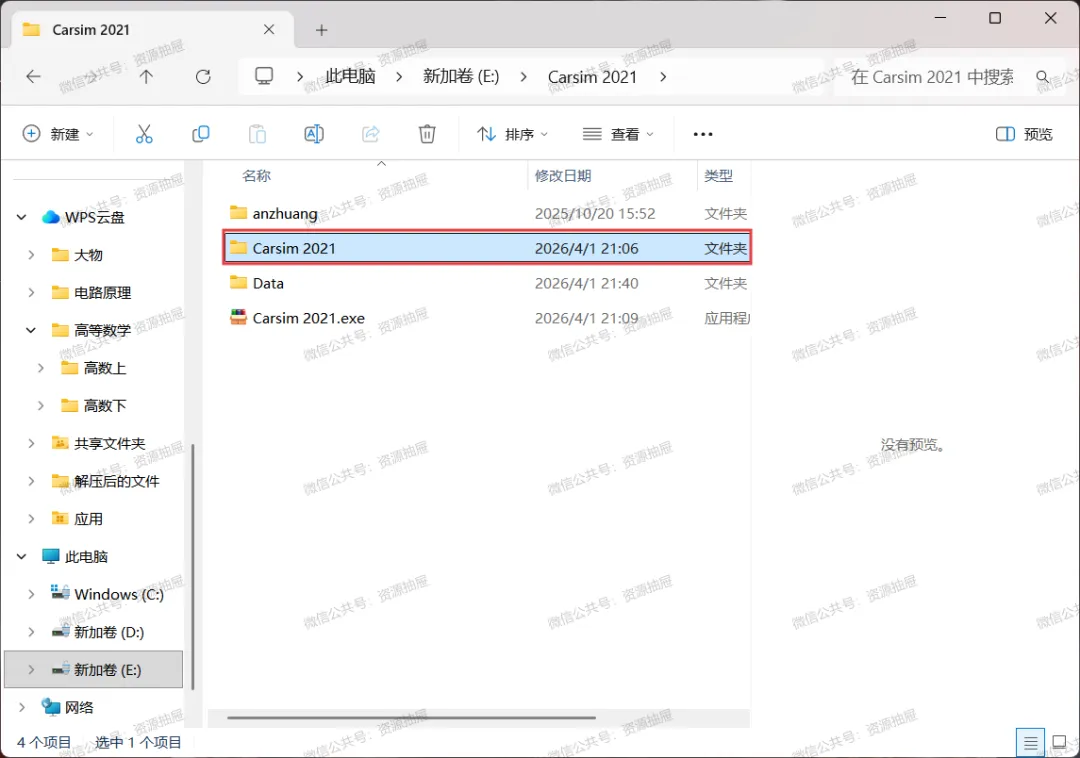This screenshot has width=1080, height=758.
Task: Click the 2026/4/1 21:09 date cell
Action: pos(586,318)
